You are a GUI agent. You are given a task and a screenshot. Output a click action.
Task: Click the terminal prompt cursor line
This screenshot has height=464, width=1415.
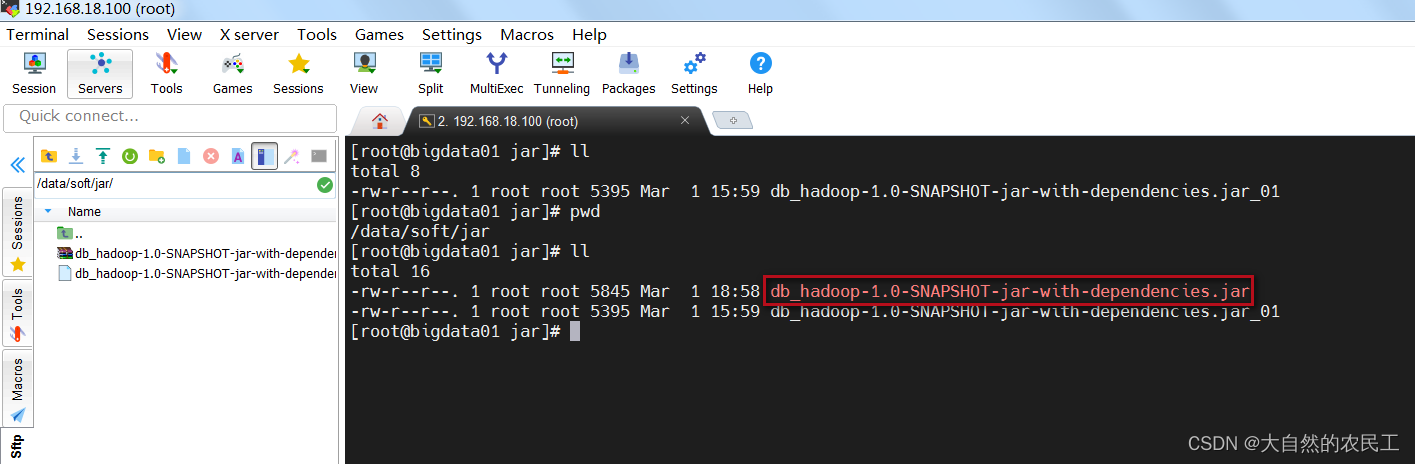pos(465,331)
